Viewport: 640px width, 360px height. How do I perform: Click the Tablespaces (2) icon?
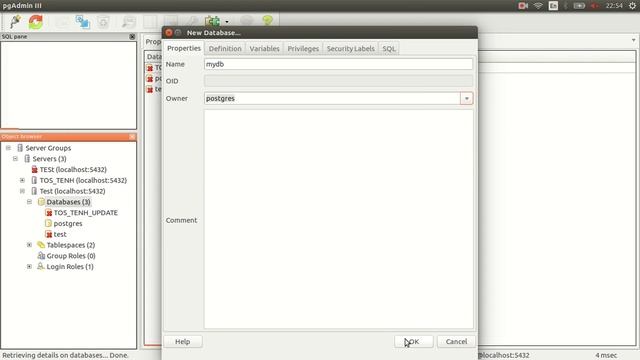pos(41,245)
